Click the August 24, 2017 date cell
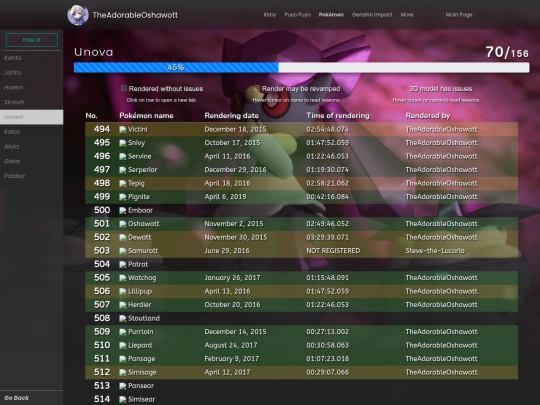Image resolution: width=540 pixels, height=405 pixels. pos(231,345)
